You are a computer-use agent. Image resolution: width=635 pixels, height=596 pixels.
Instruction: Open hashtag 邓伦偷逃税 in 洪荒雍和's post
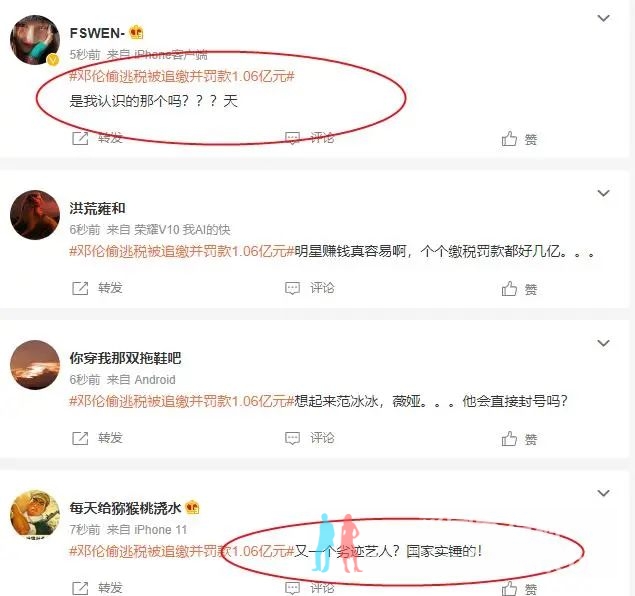coord(181,251)
